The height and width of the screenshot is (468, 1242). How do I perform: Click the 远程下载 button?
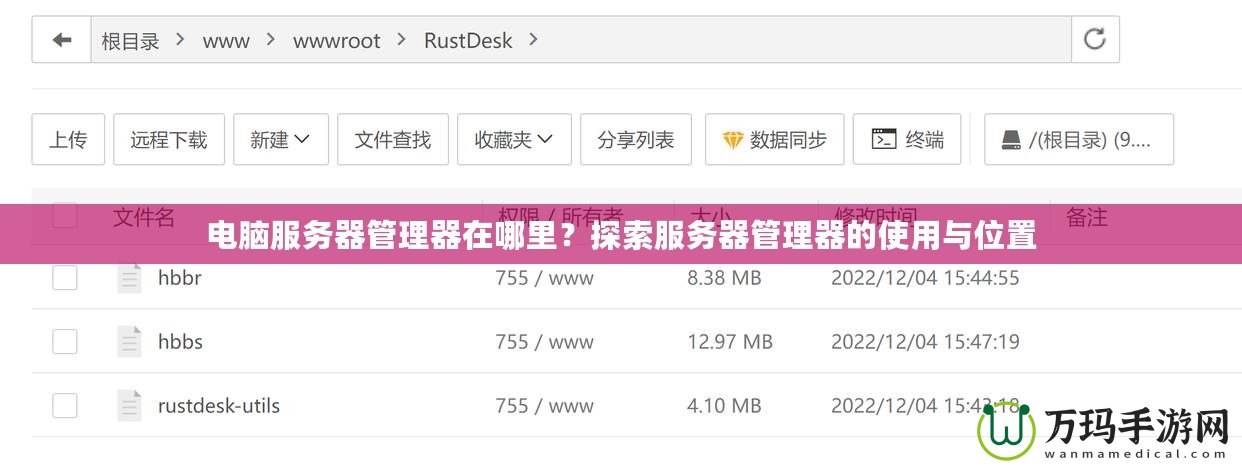click(169, 139)
